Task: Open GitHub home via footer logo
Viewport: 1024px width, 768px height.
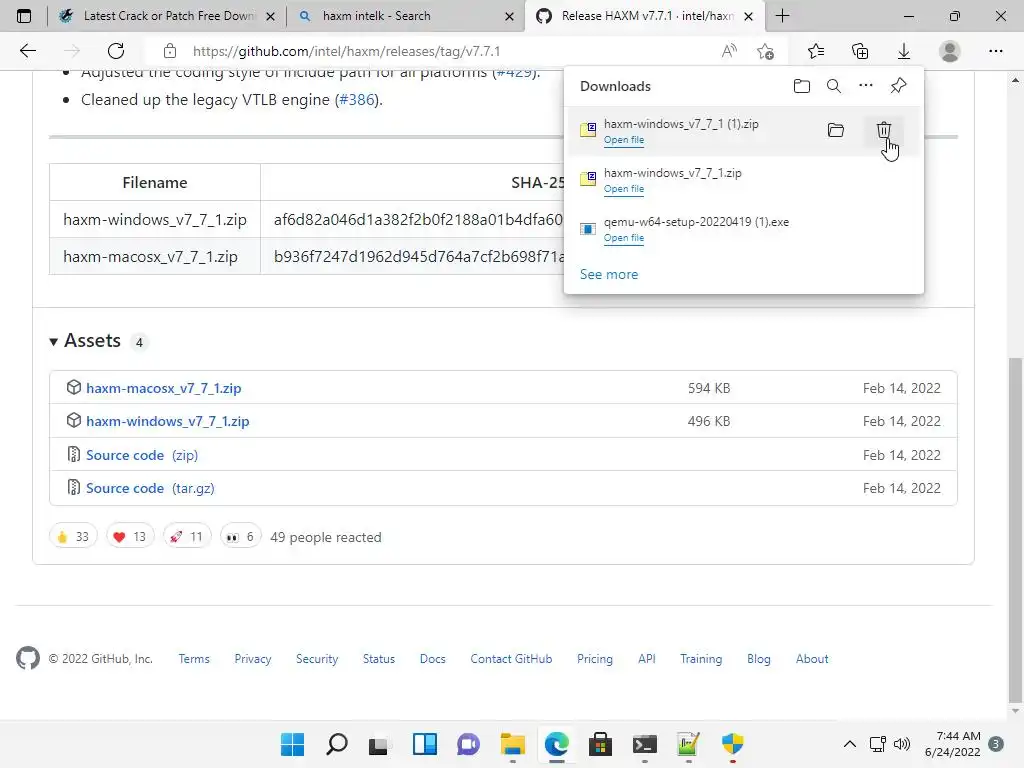Action: pos(27,658)
